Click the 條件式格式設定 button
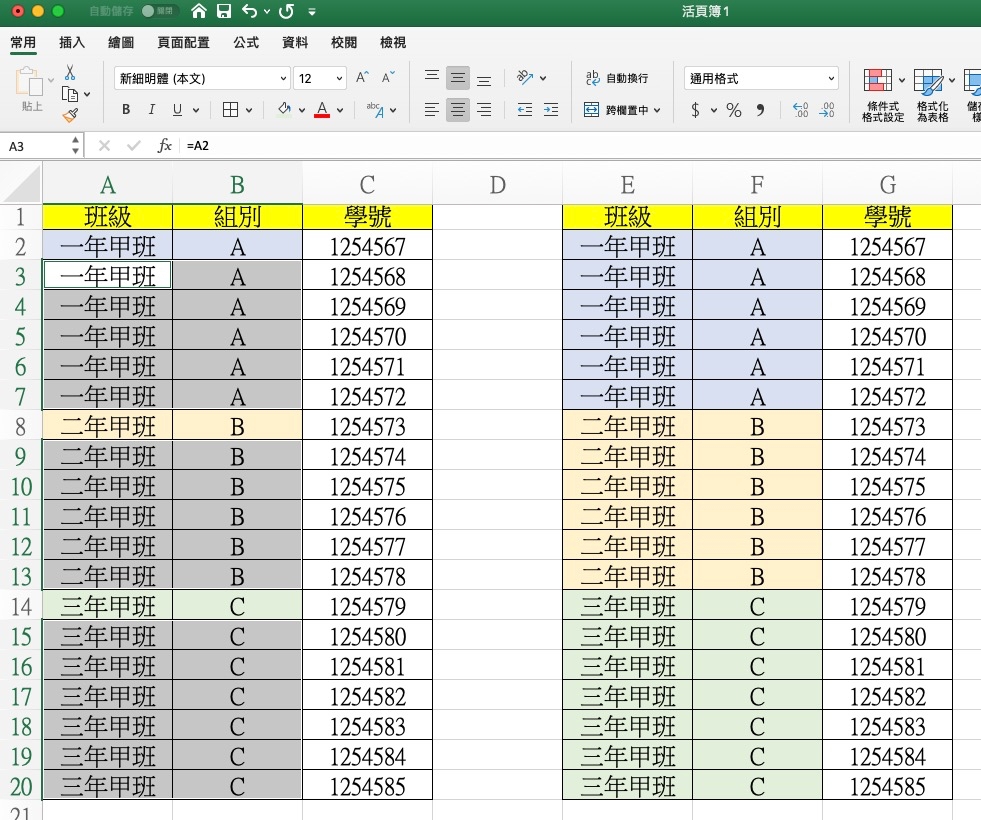 coord(882,95)
